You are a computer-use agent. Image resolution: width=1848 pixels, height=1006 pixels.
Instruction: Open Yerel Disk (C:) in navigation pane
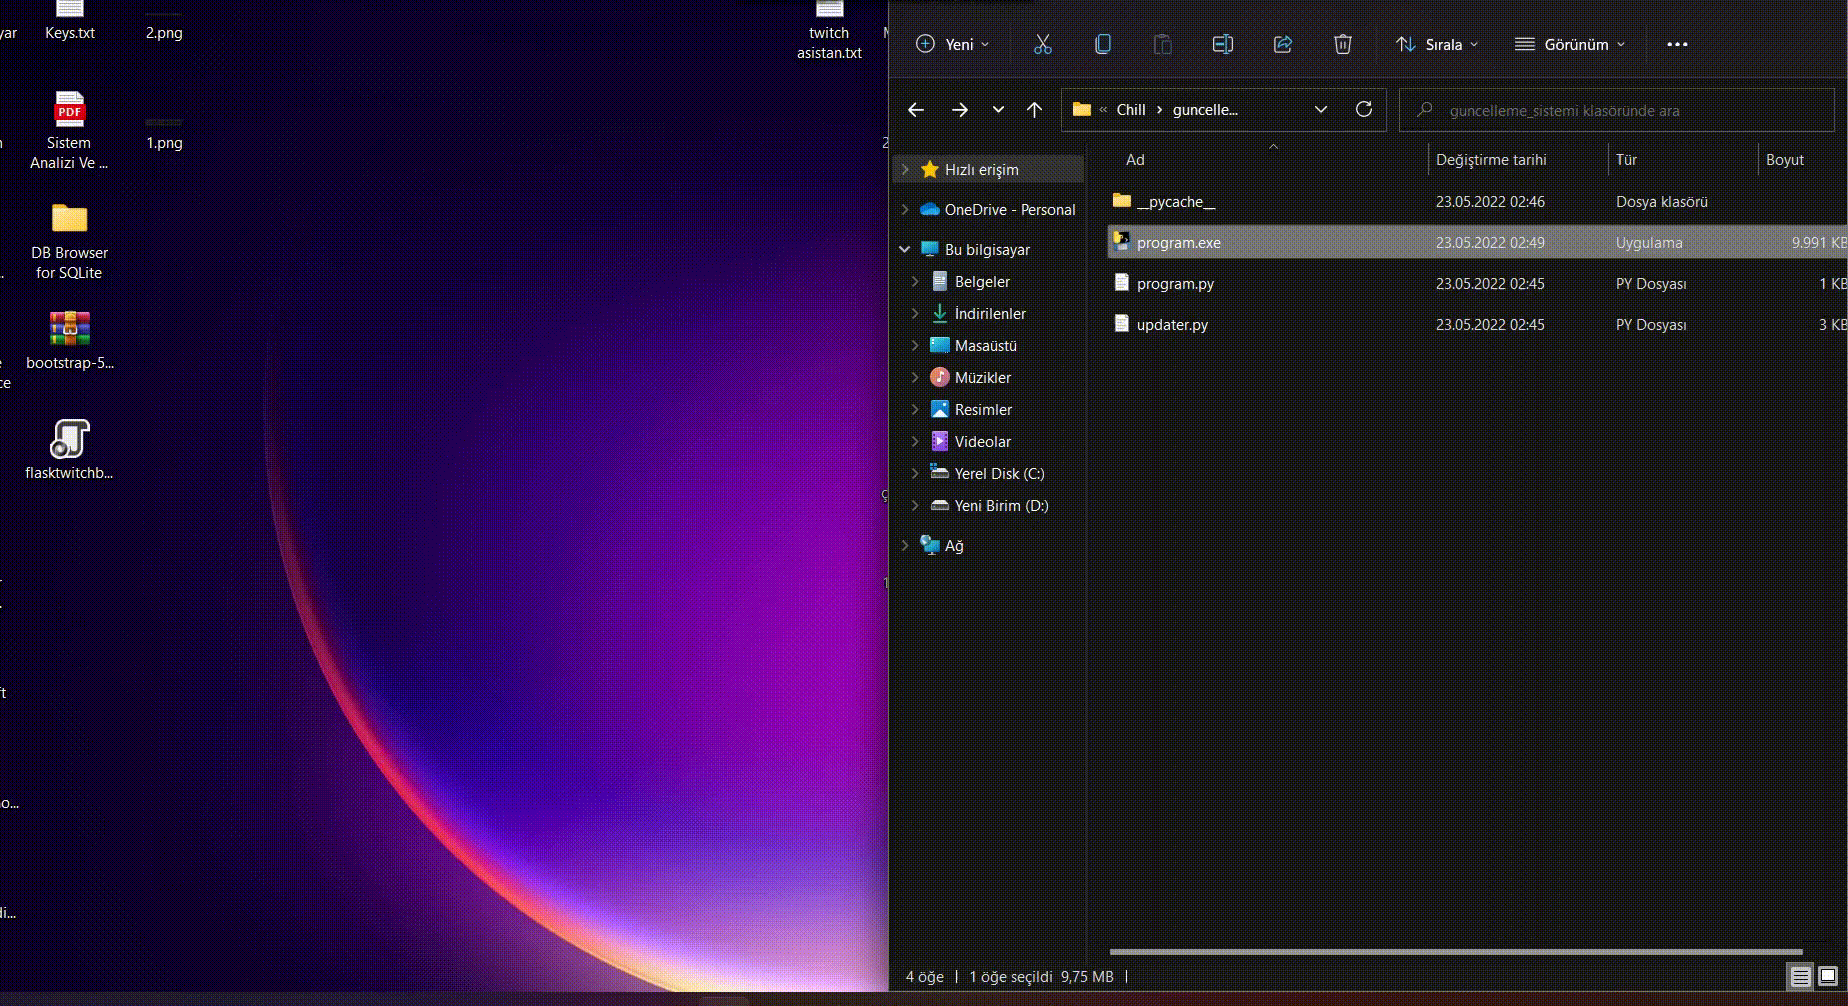[x=999, y=474]
